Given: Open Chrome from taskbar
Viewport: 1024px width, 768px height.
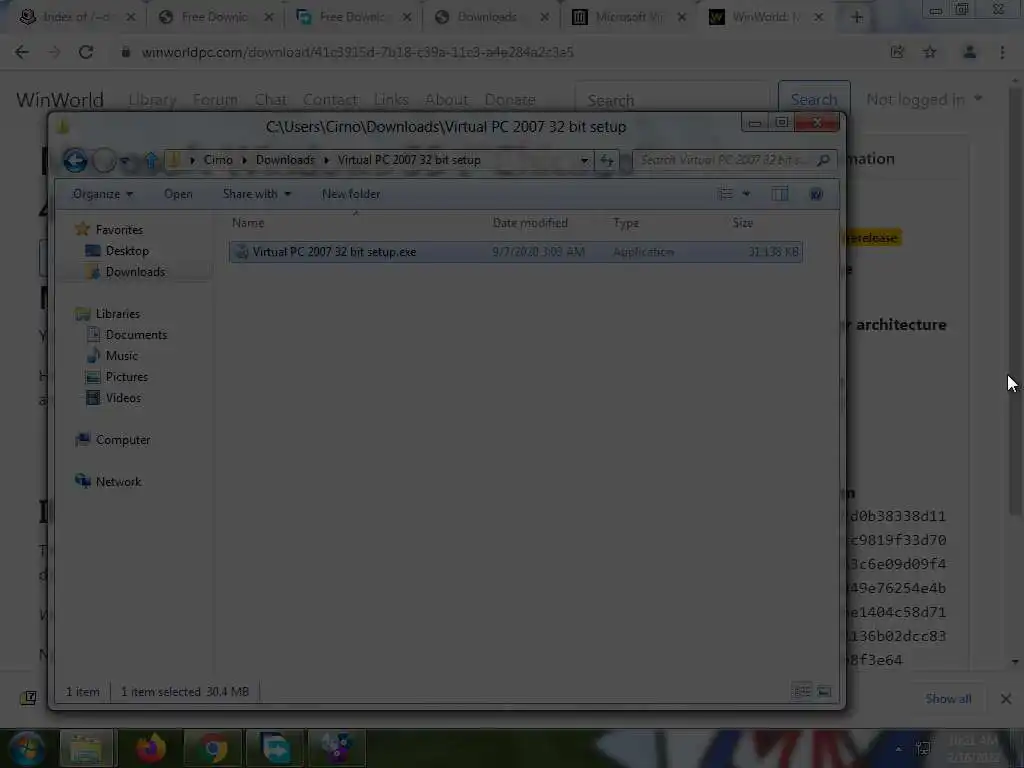Looking at the screenshot, I should coord(213,748).
